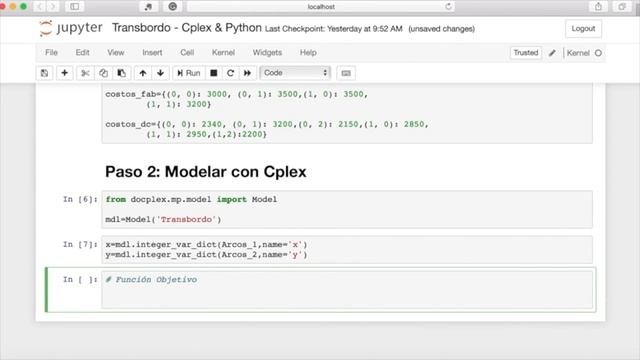
Task: Click the In [7]: prompt label
Action: [x=80, y=244]
